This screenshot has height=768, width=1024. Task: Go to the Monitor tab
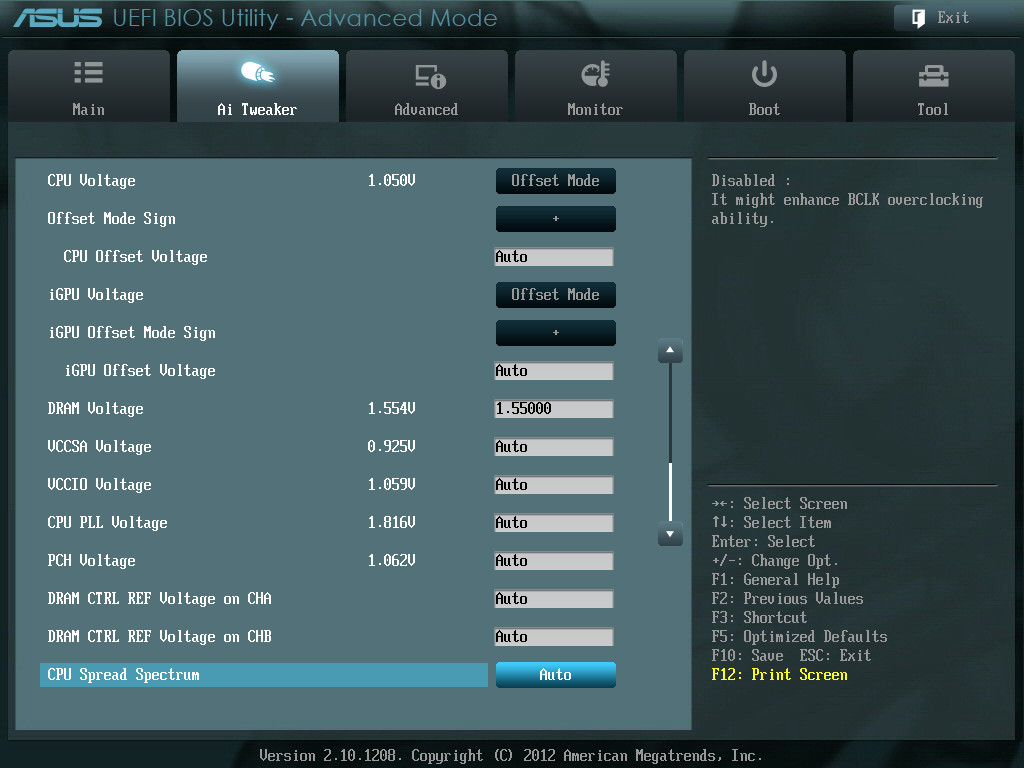pos(596,86)
